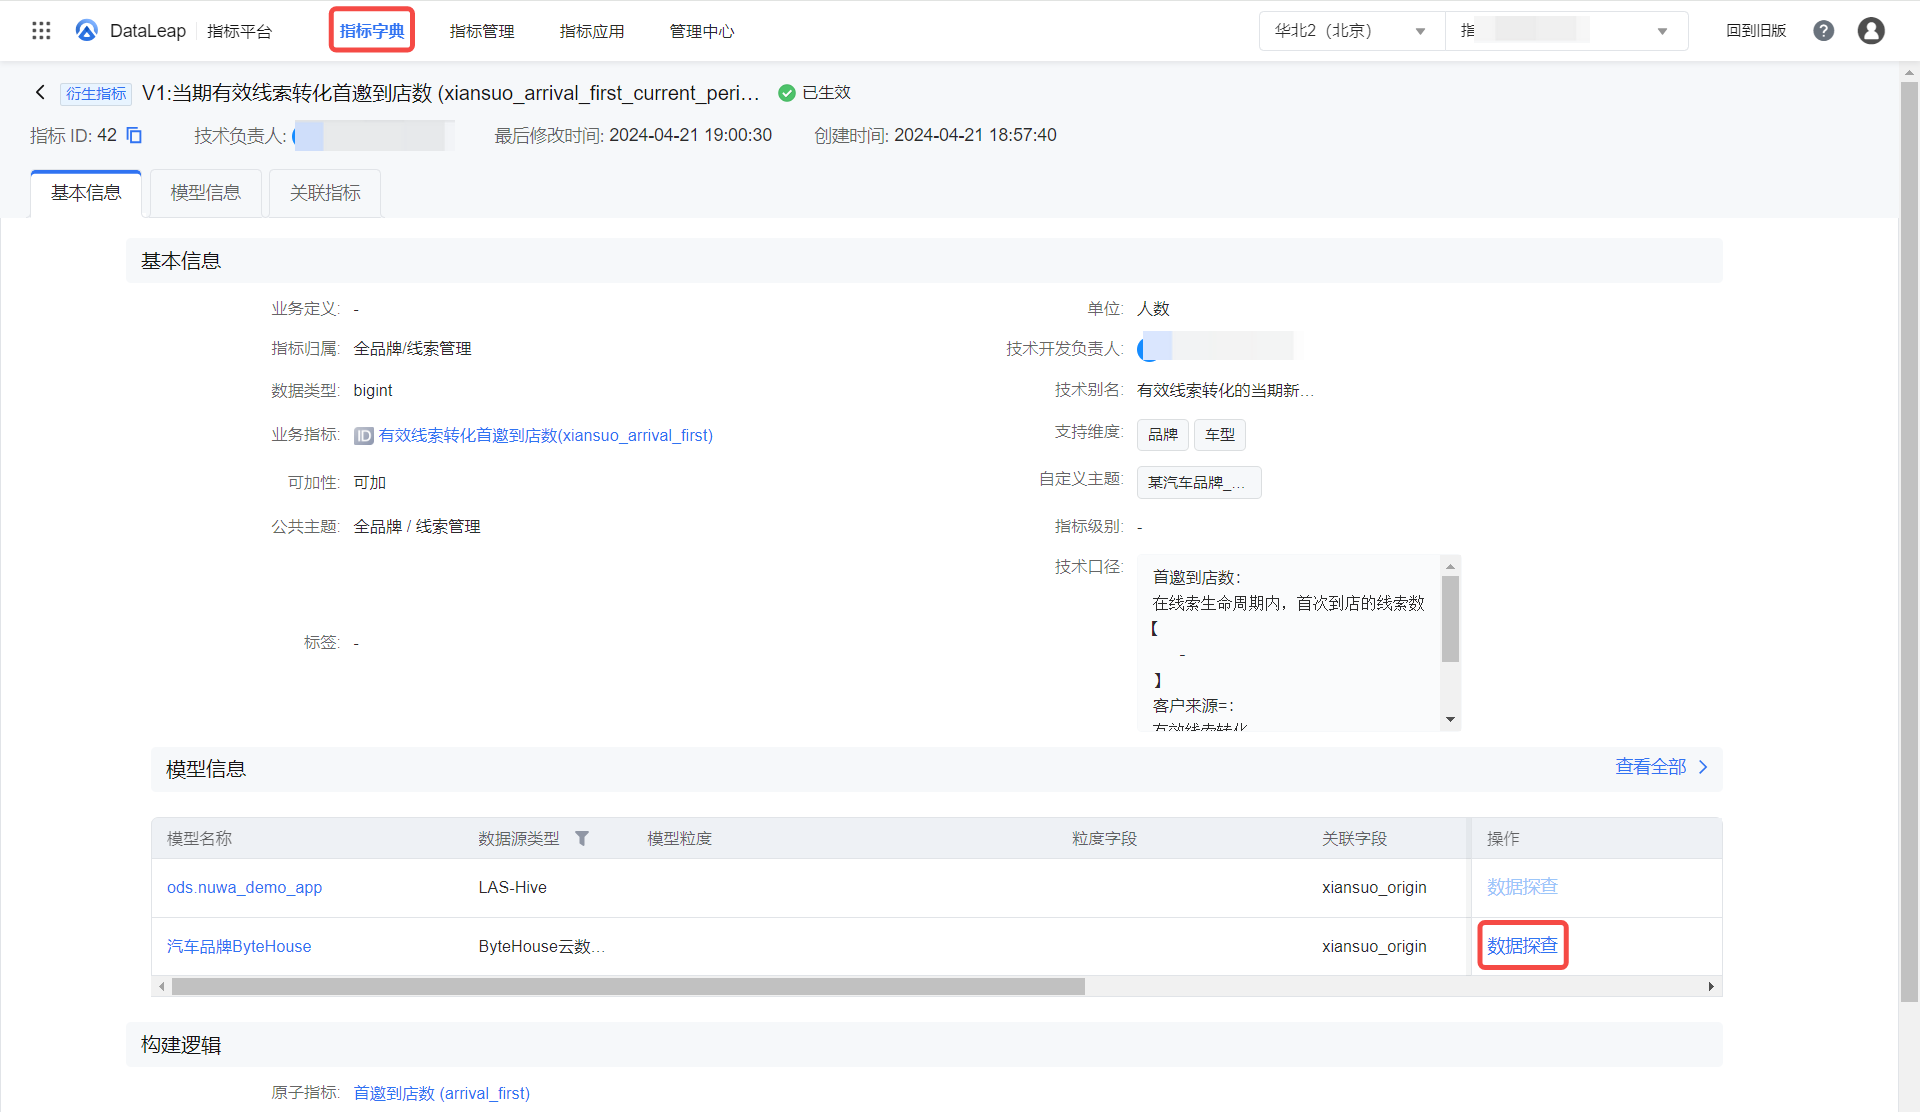Open the app grid launcher icon
The image size is (1920, 1112).
(x=41, y=31)
